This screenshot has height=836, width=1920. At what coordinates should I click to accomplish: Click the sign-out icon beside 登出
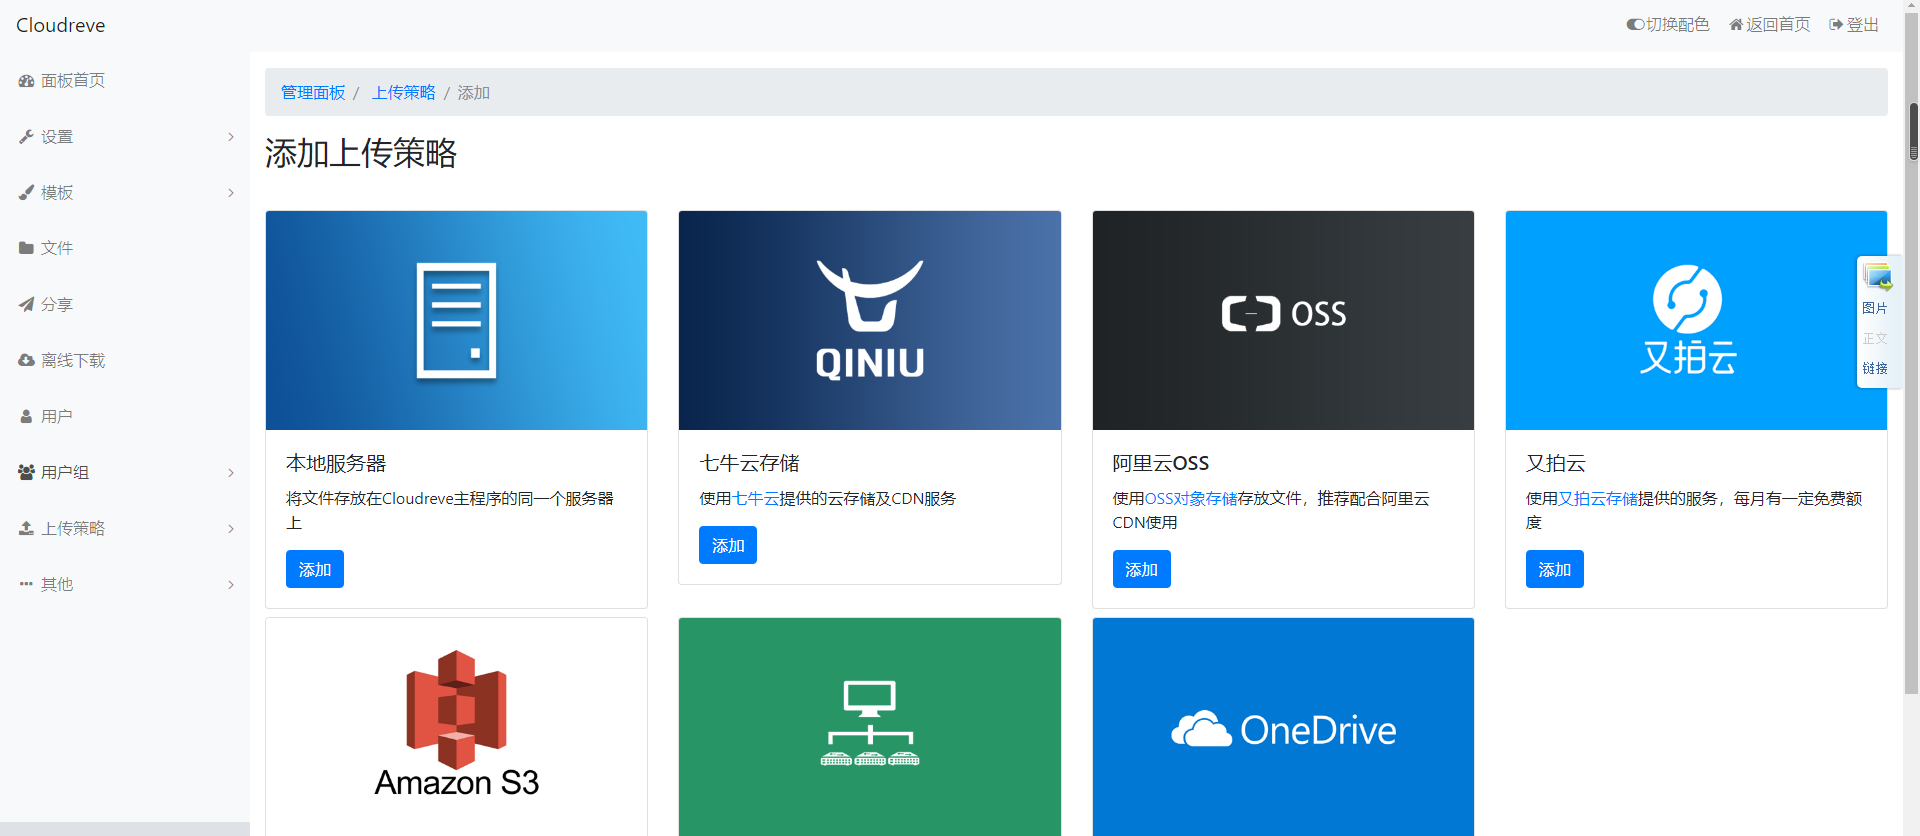click(1836, 25)
